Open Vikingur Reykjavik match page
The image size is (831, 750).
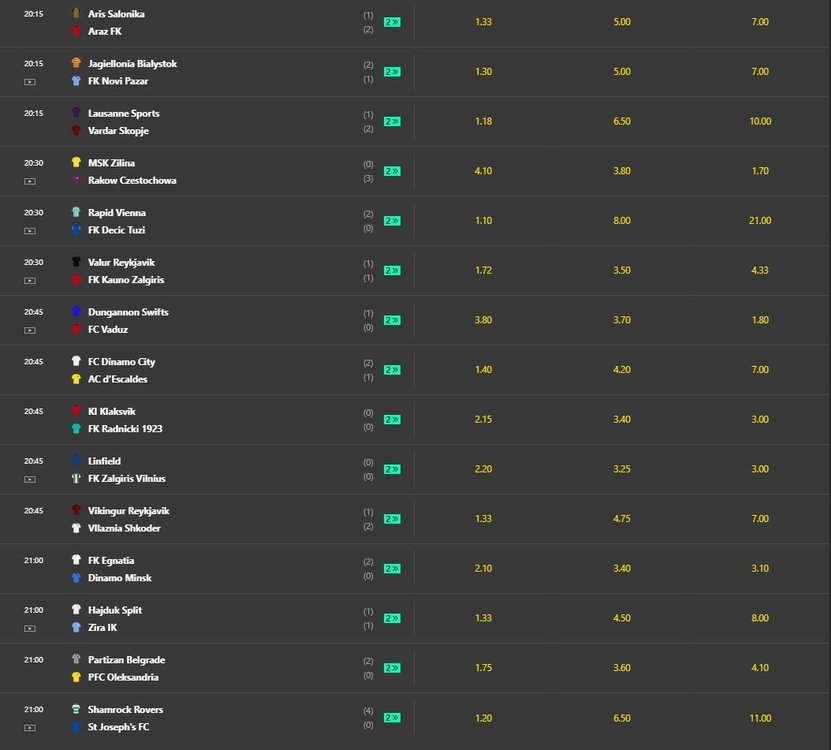(x=128, y=511)
